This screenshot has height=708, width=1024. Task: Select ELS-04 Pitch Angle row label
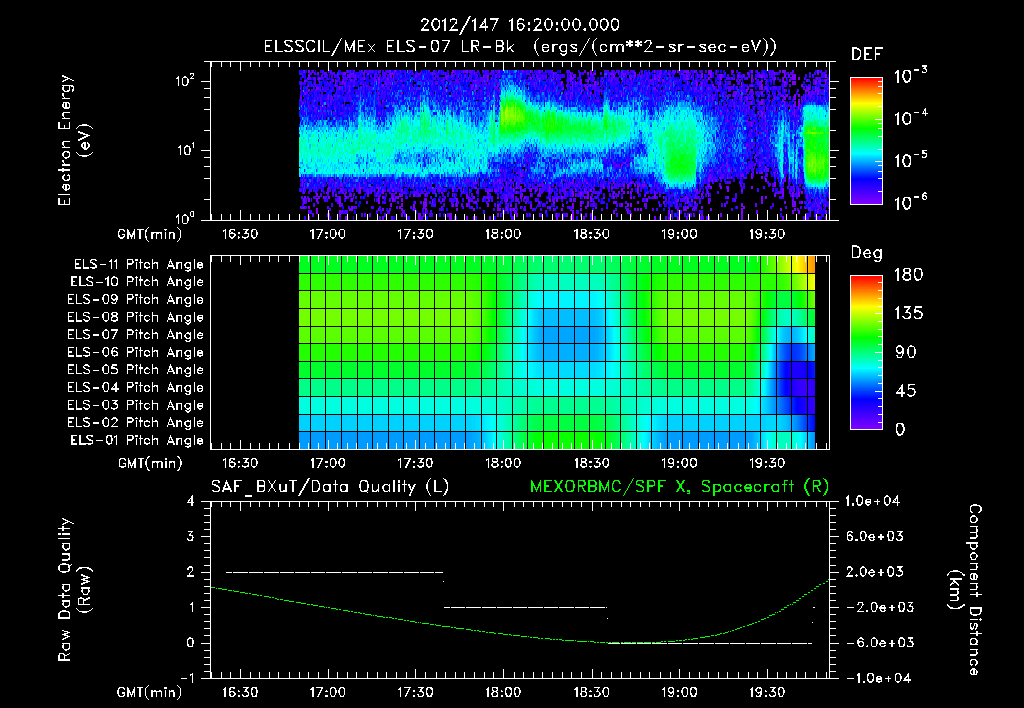(135, 388)
